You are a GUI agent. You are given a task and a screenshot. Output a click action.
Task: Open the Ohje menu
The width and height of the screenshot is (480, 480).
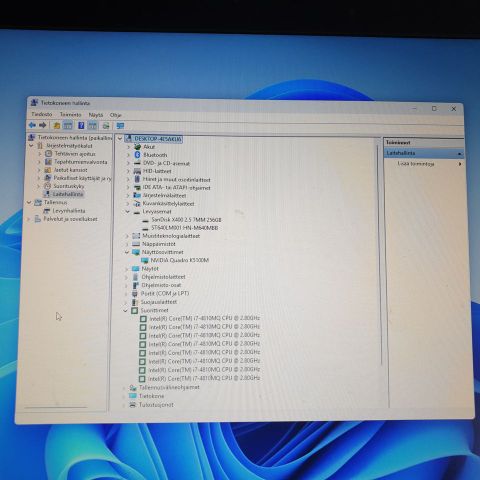coord(116,115)
